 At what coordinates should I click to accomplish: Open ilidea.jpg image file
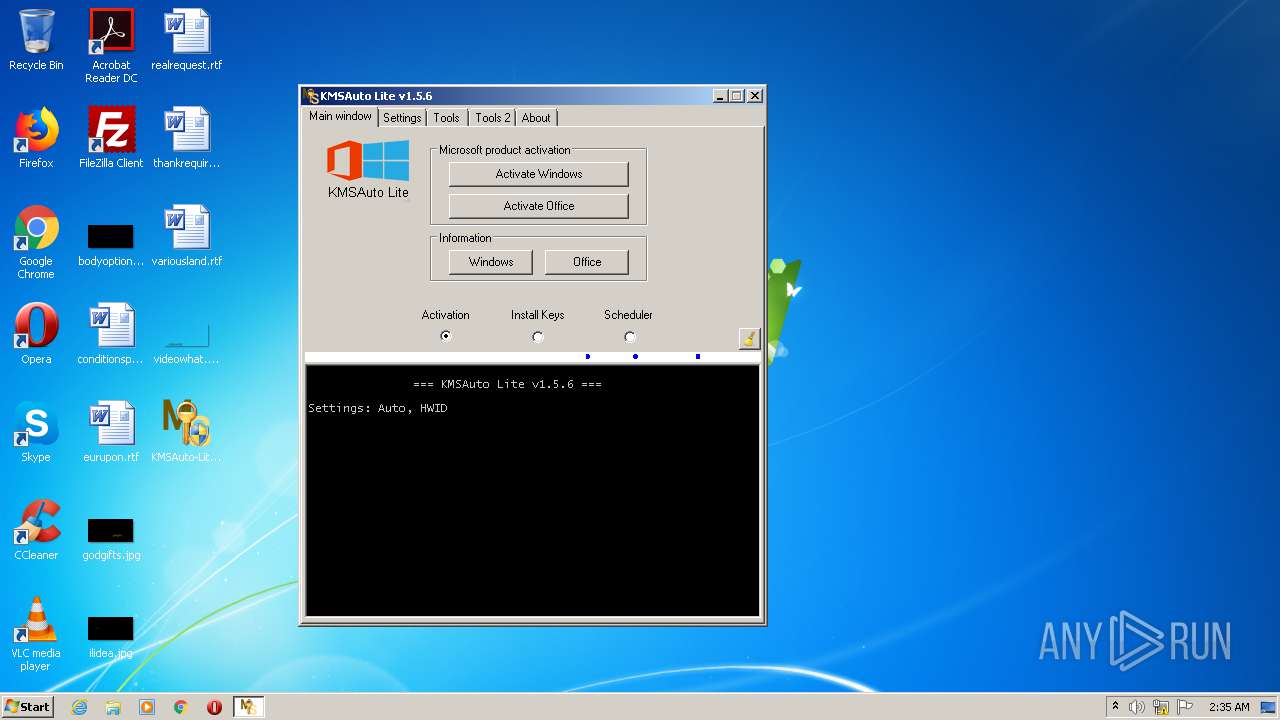click(111, 636)
